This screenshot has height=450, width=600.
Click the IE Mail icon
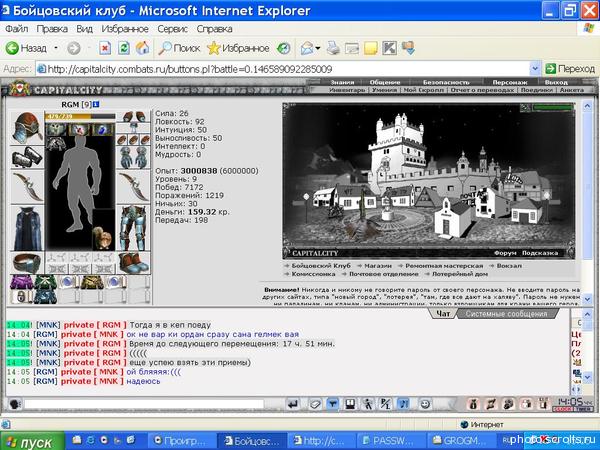pyautogui.click(x=307, y=48)
